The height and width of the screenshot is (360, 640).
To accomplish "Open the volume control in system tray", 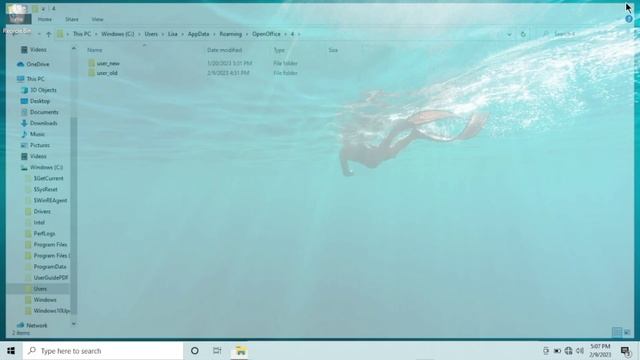I will point(580,351).
